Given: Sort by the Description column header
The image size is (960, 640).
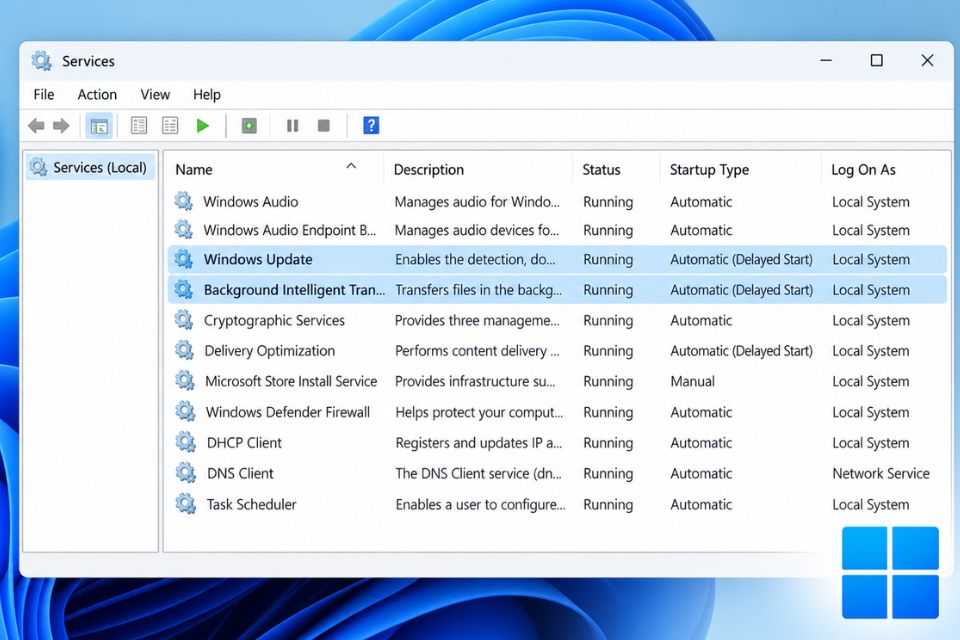Looking at the screenshot, I should (x=429, y=170).
